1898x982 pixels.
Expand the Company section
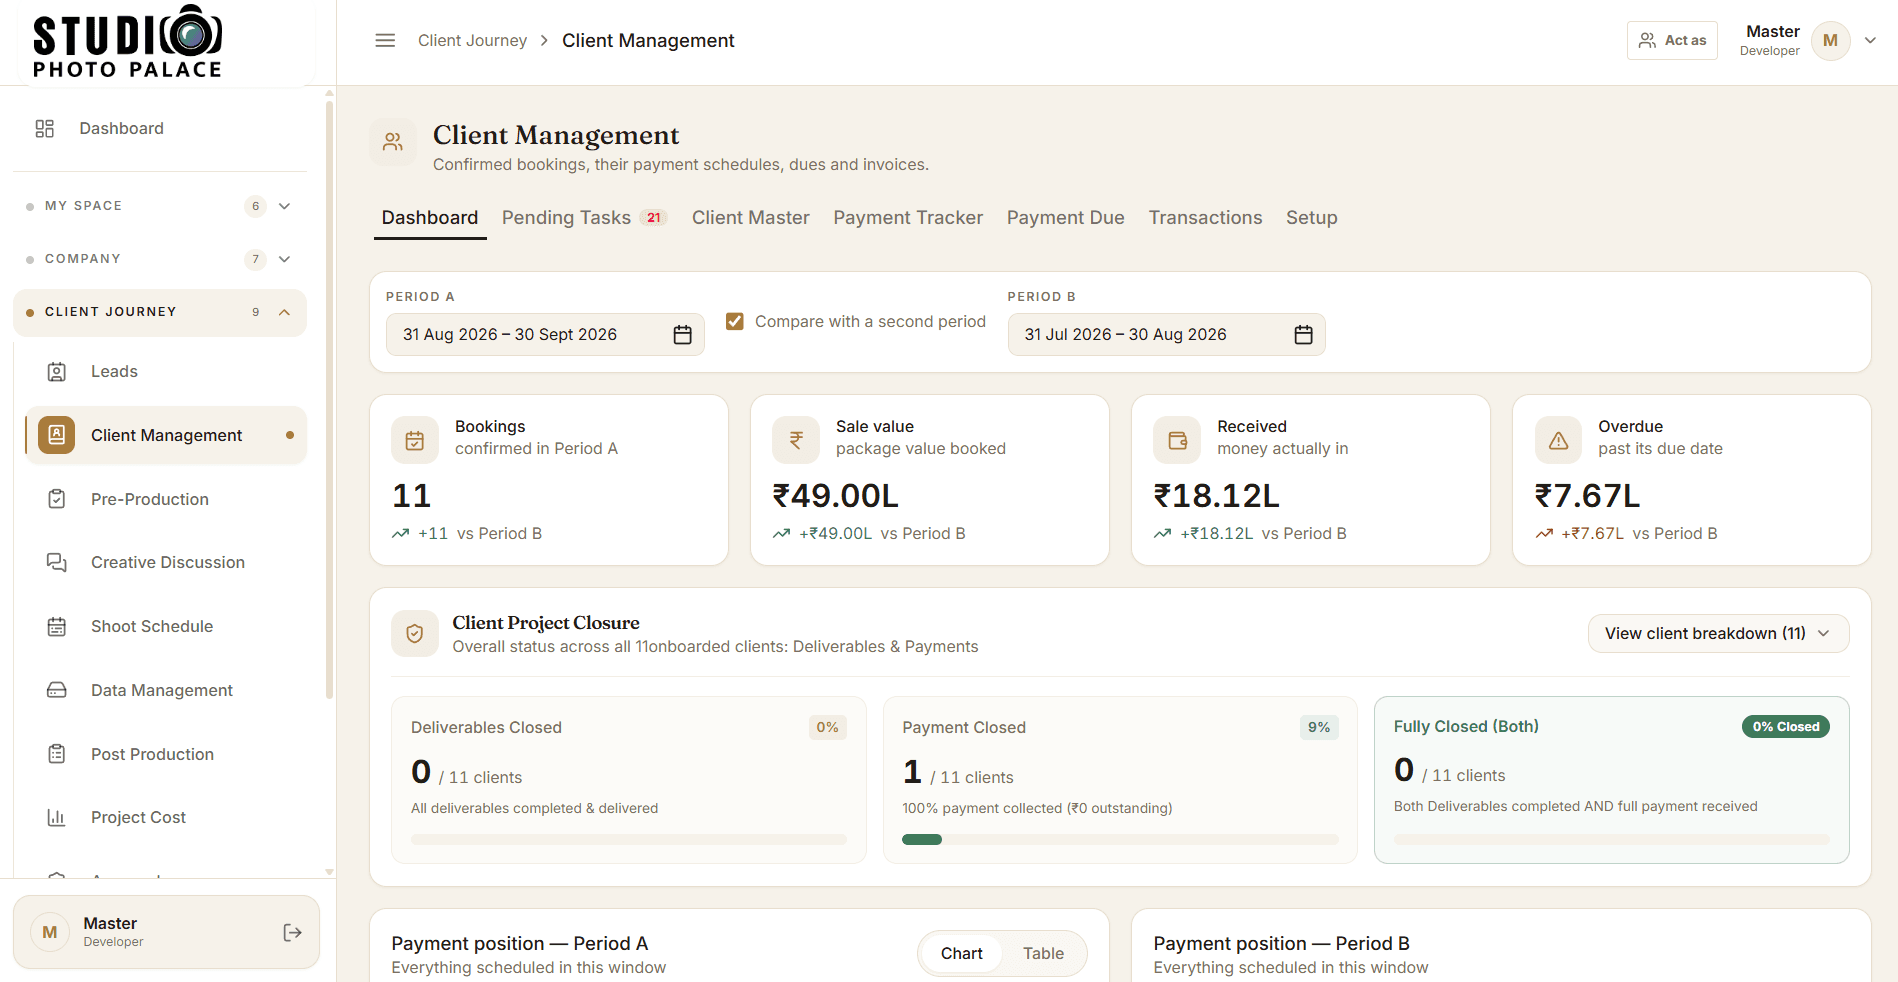[160, 259]
